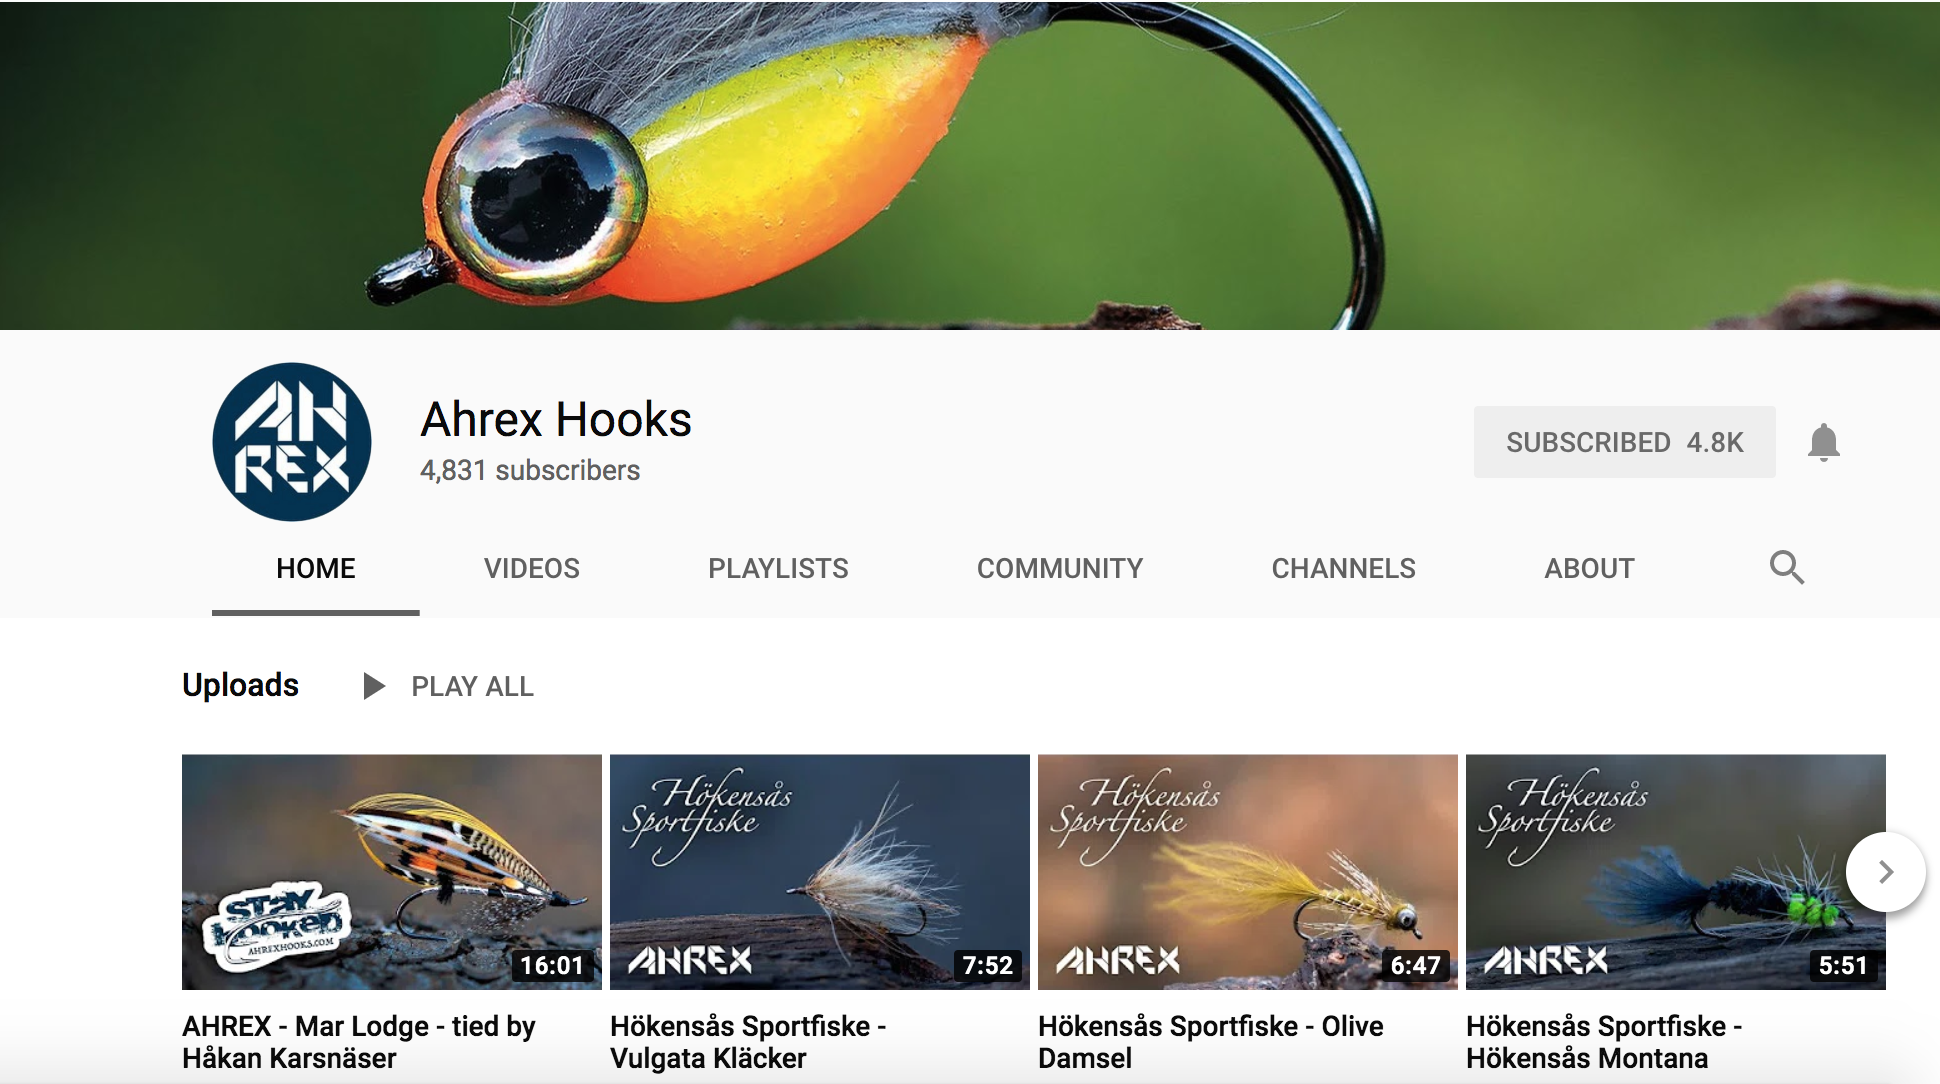
Task: Click the Ahrex Hooks channel avatar logo
Action: click(x=292, y=442)
